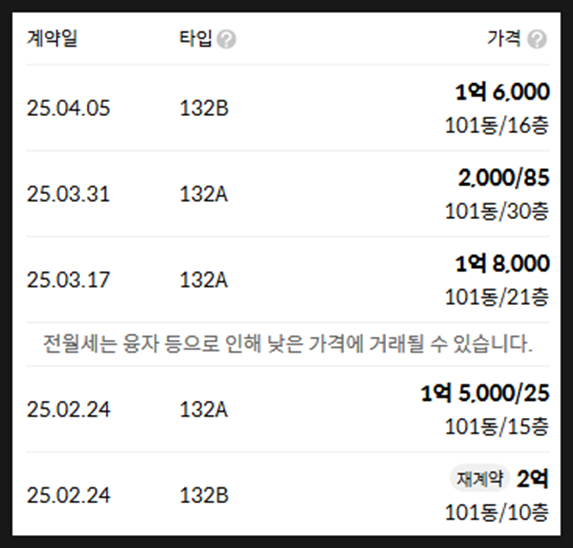
Task: Open the 25.03.17 transaction row
Action: [288, 279]
